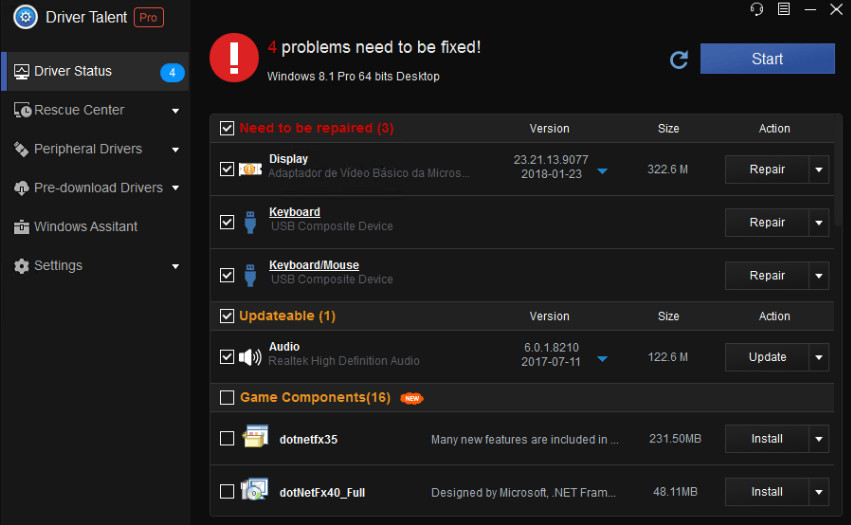Check the Game Components group checkbox

pyautogui.click(x=227, y=398)
